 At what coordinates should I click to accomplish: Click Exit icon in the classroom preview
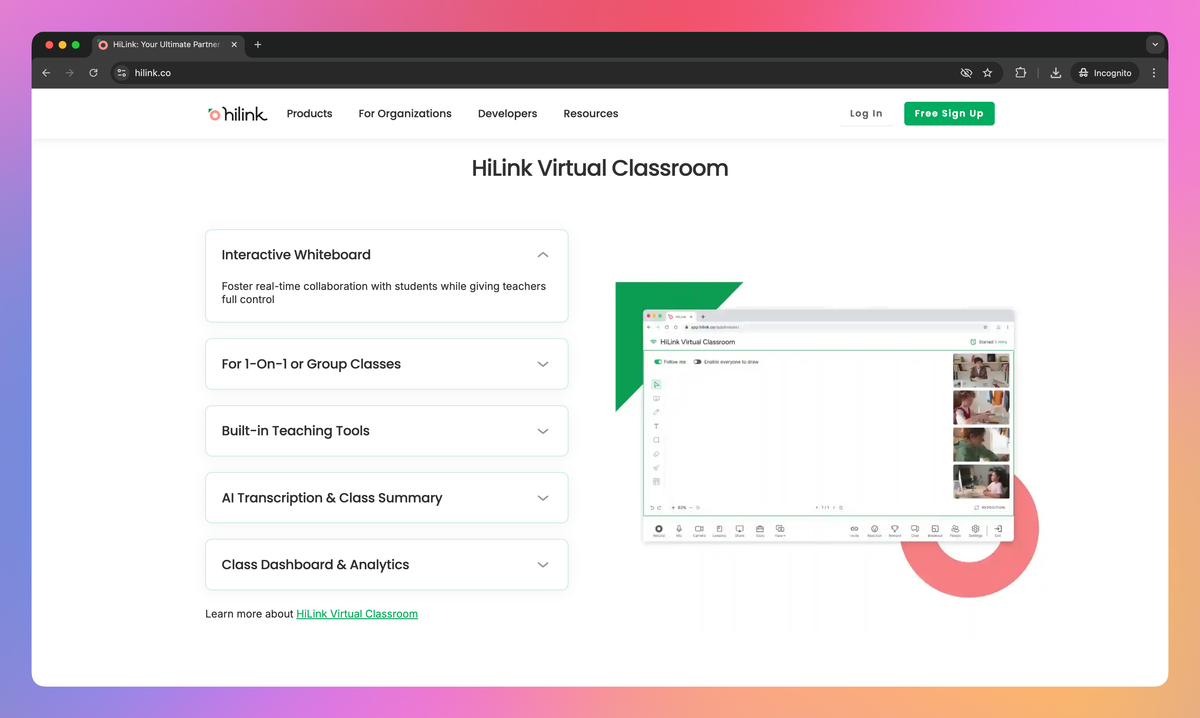pyautogui.click(x=998, y=530)
